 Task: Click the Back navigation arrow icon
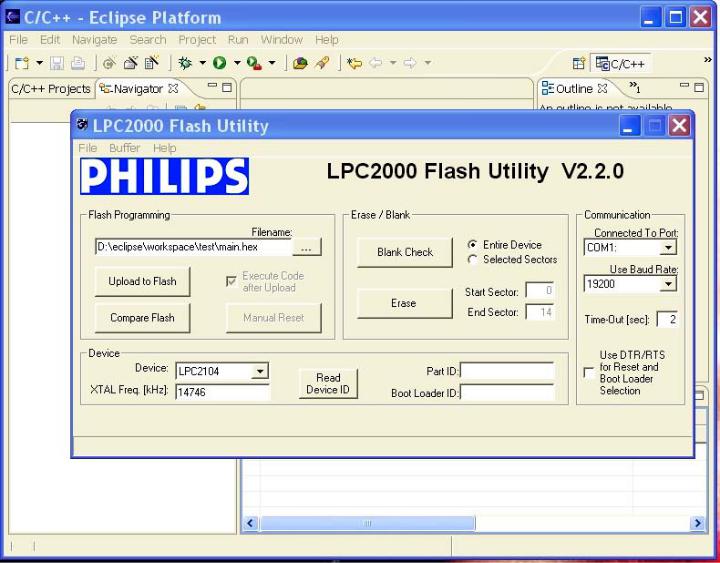376,63
